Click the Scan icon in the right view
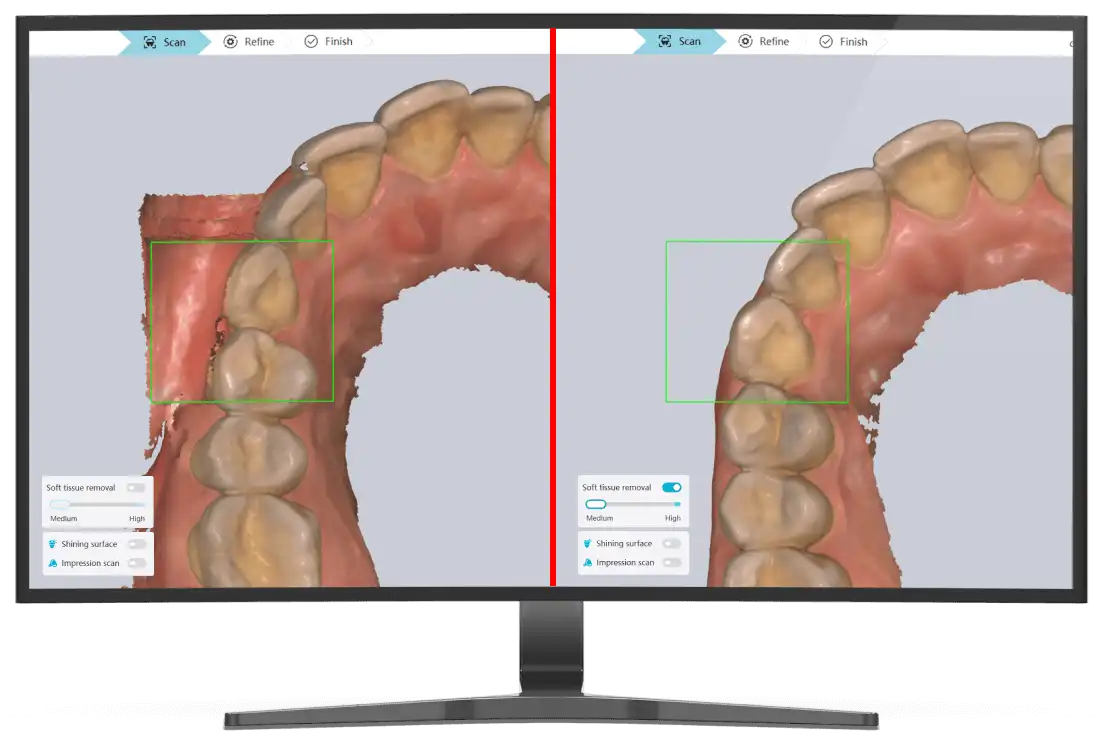 (x=665, y=42)
